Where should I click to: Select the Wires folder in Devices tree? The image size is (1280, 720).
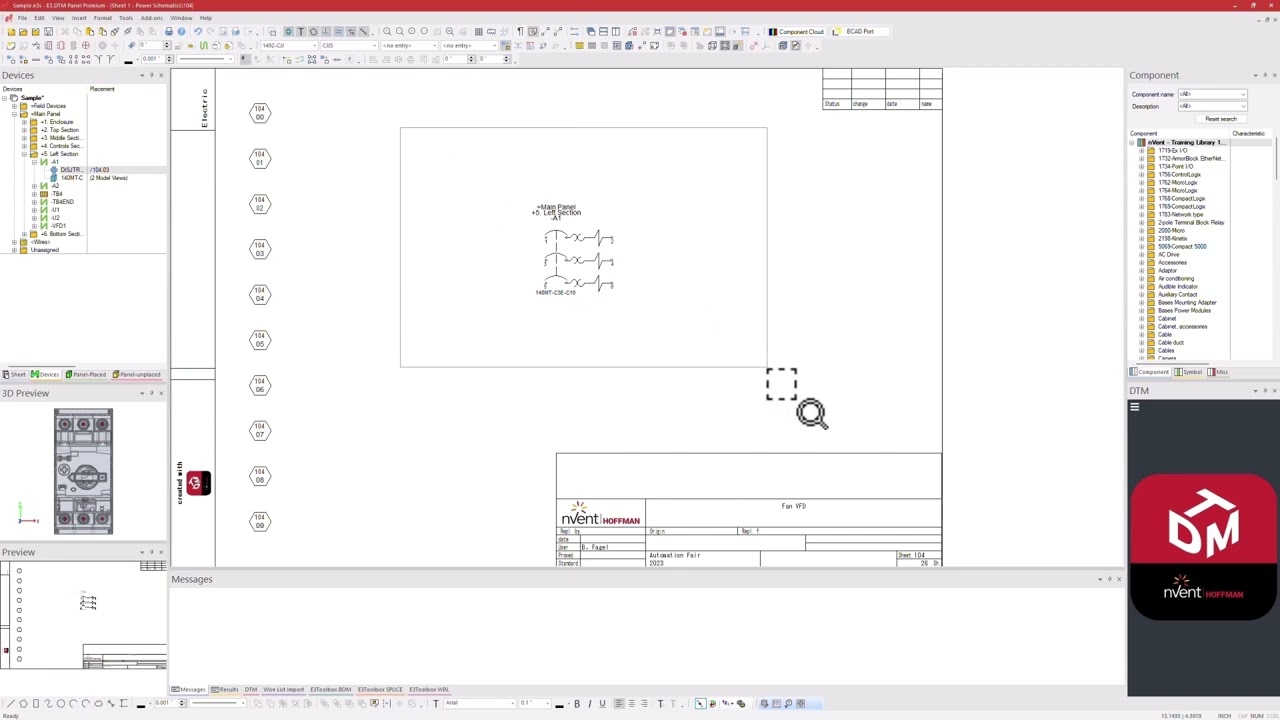(40, 242)
